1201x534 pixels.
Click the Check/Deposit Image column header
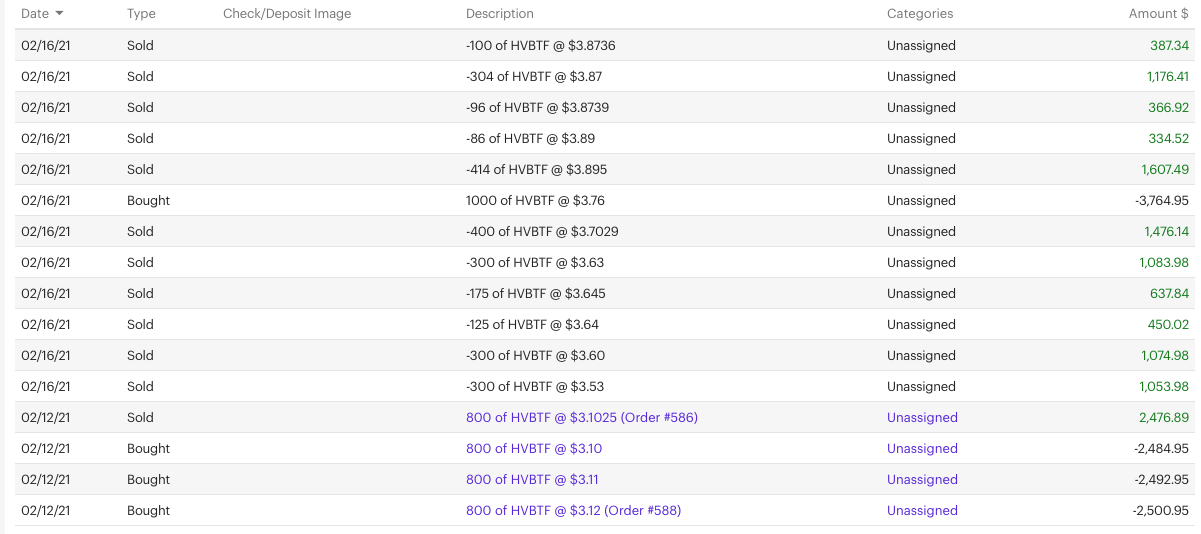287,14
